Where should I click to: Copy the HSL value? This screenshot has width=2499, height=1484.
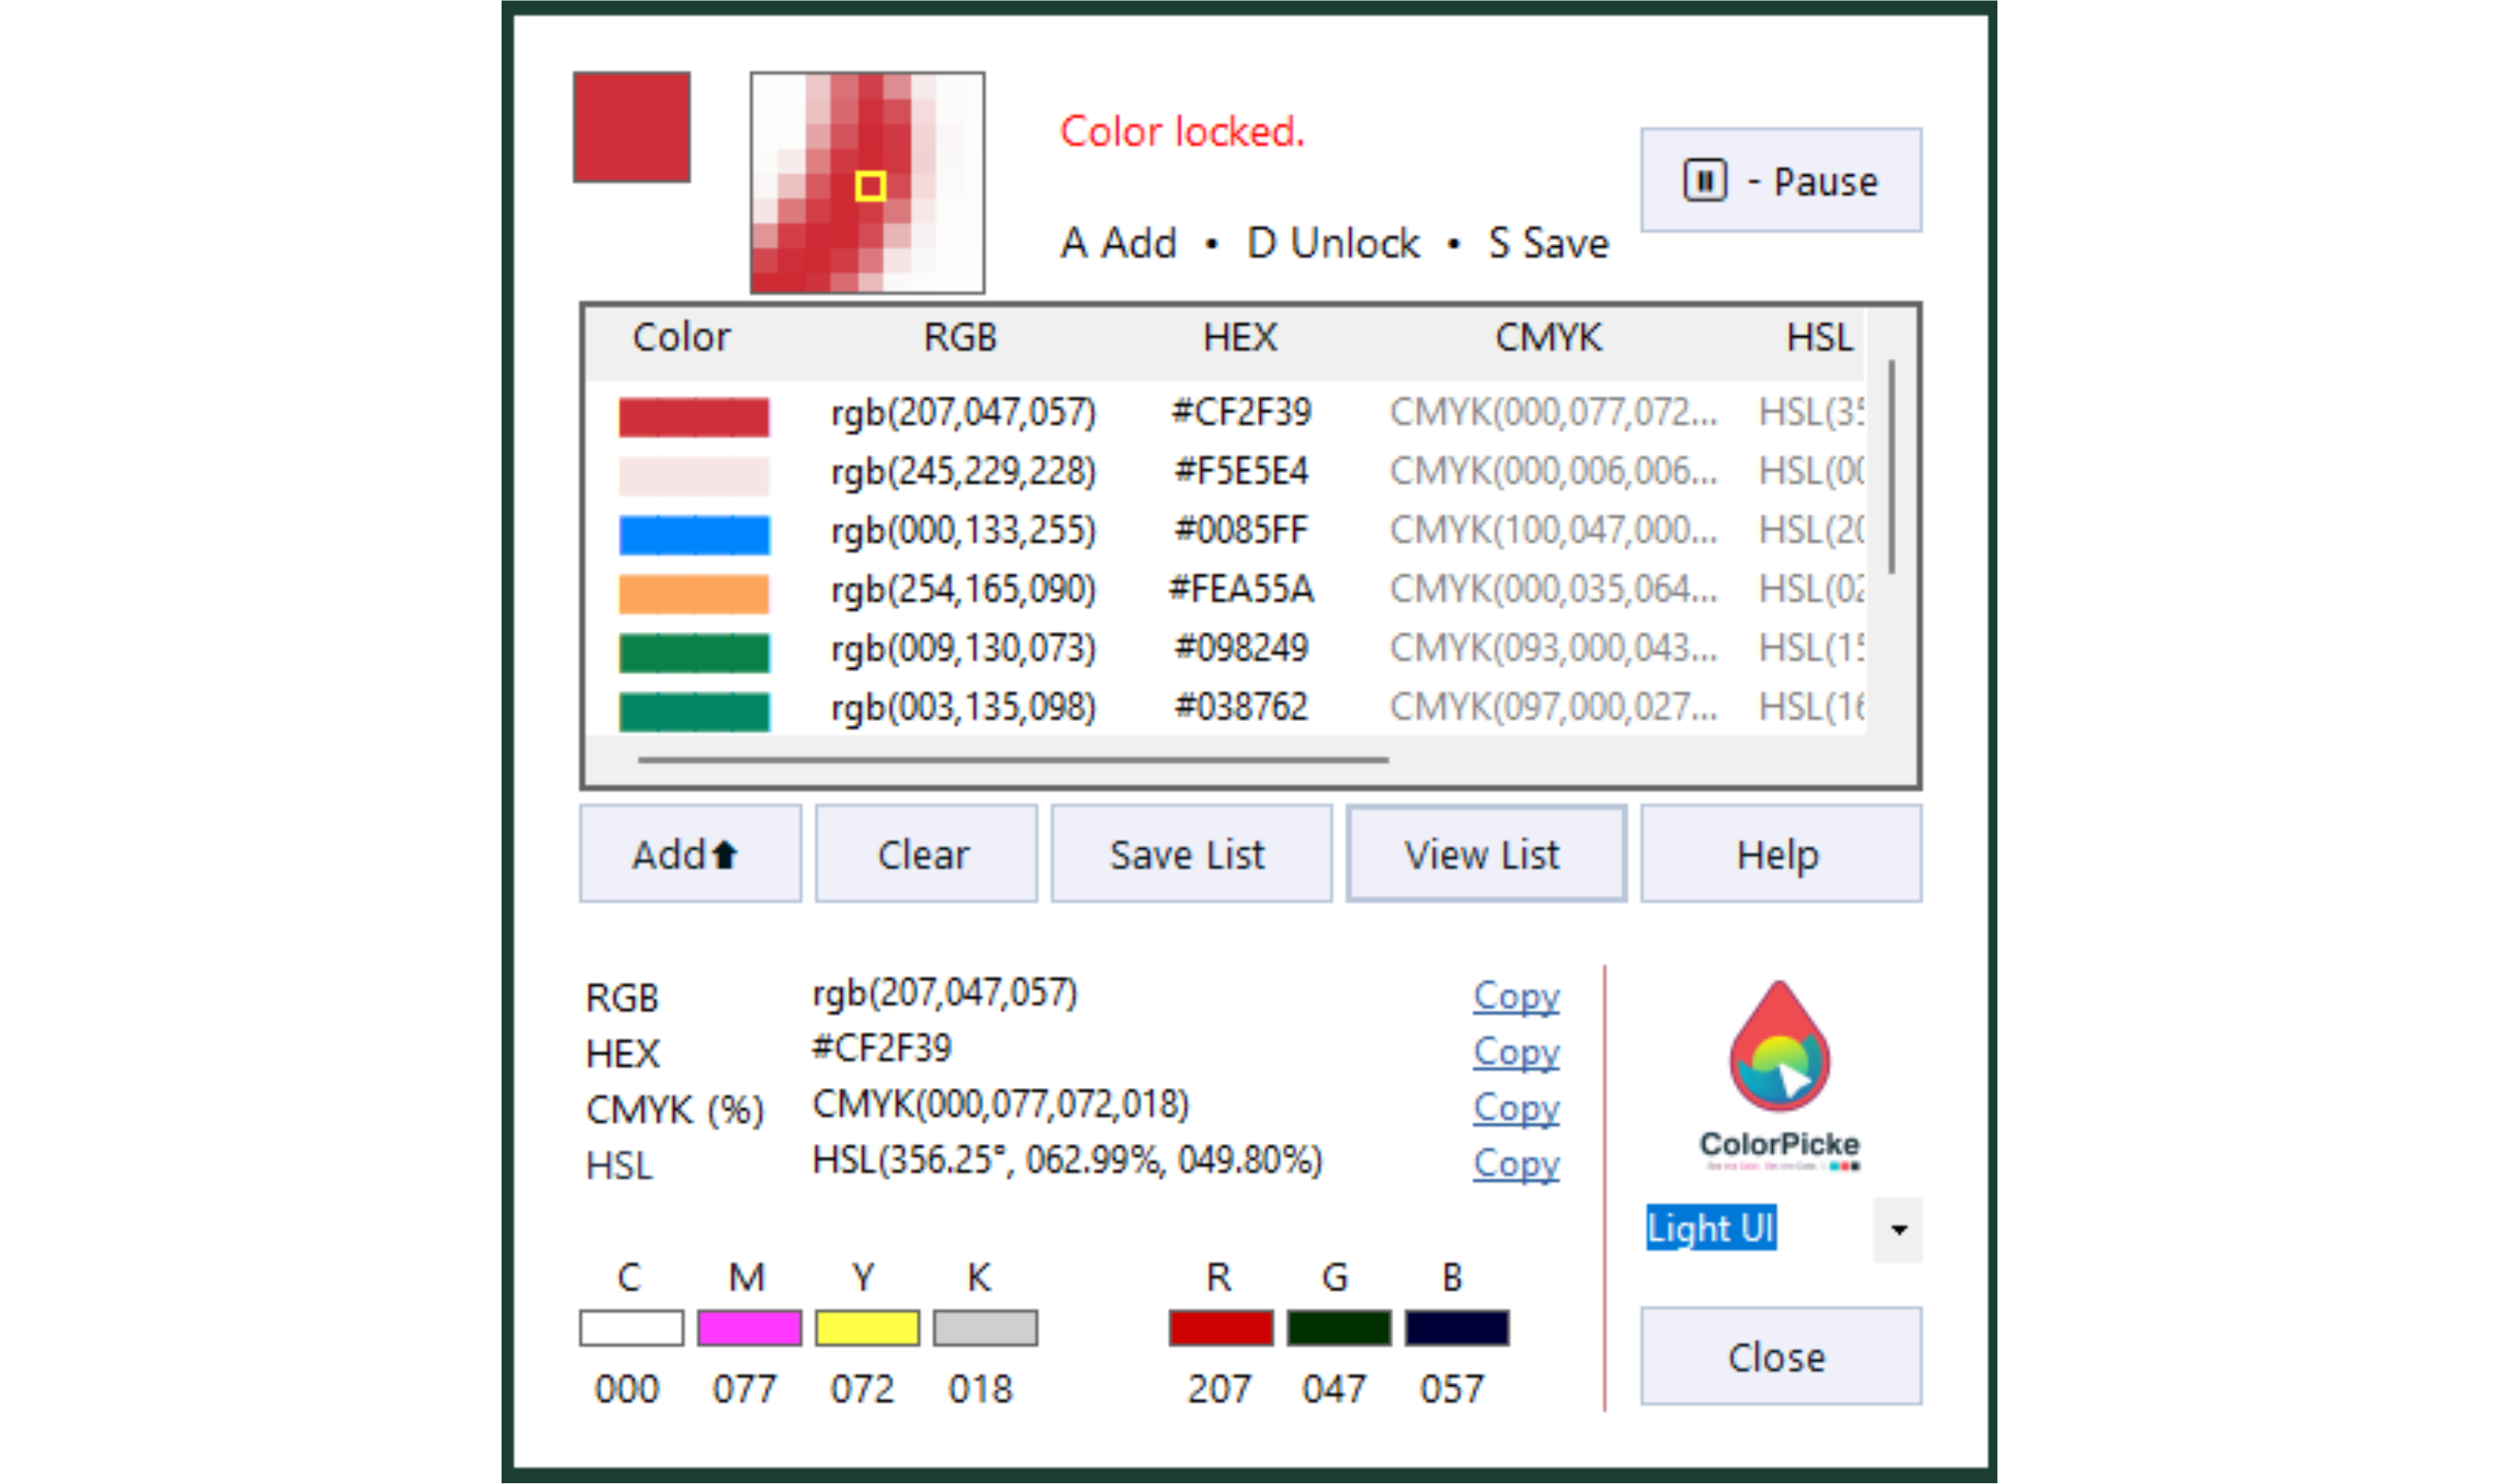1516,1164
